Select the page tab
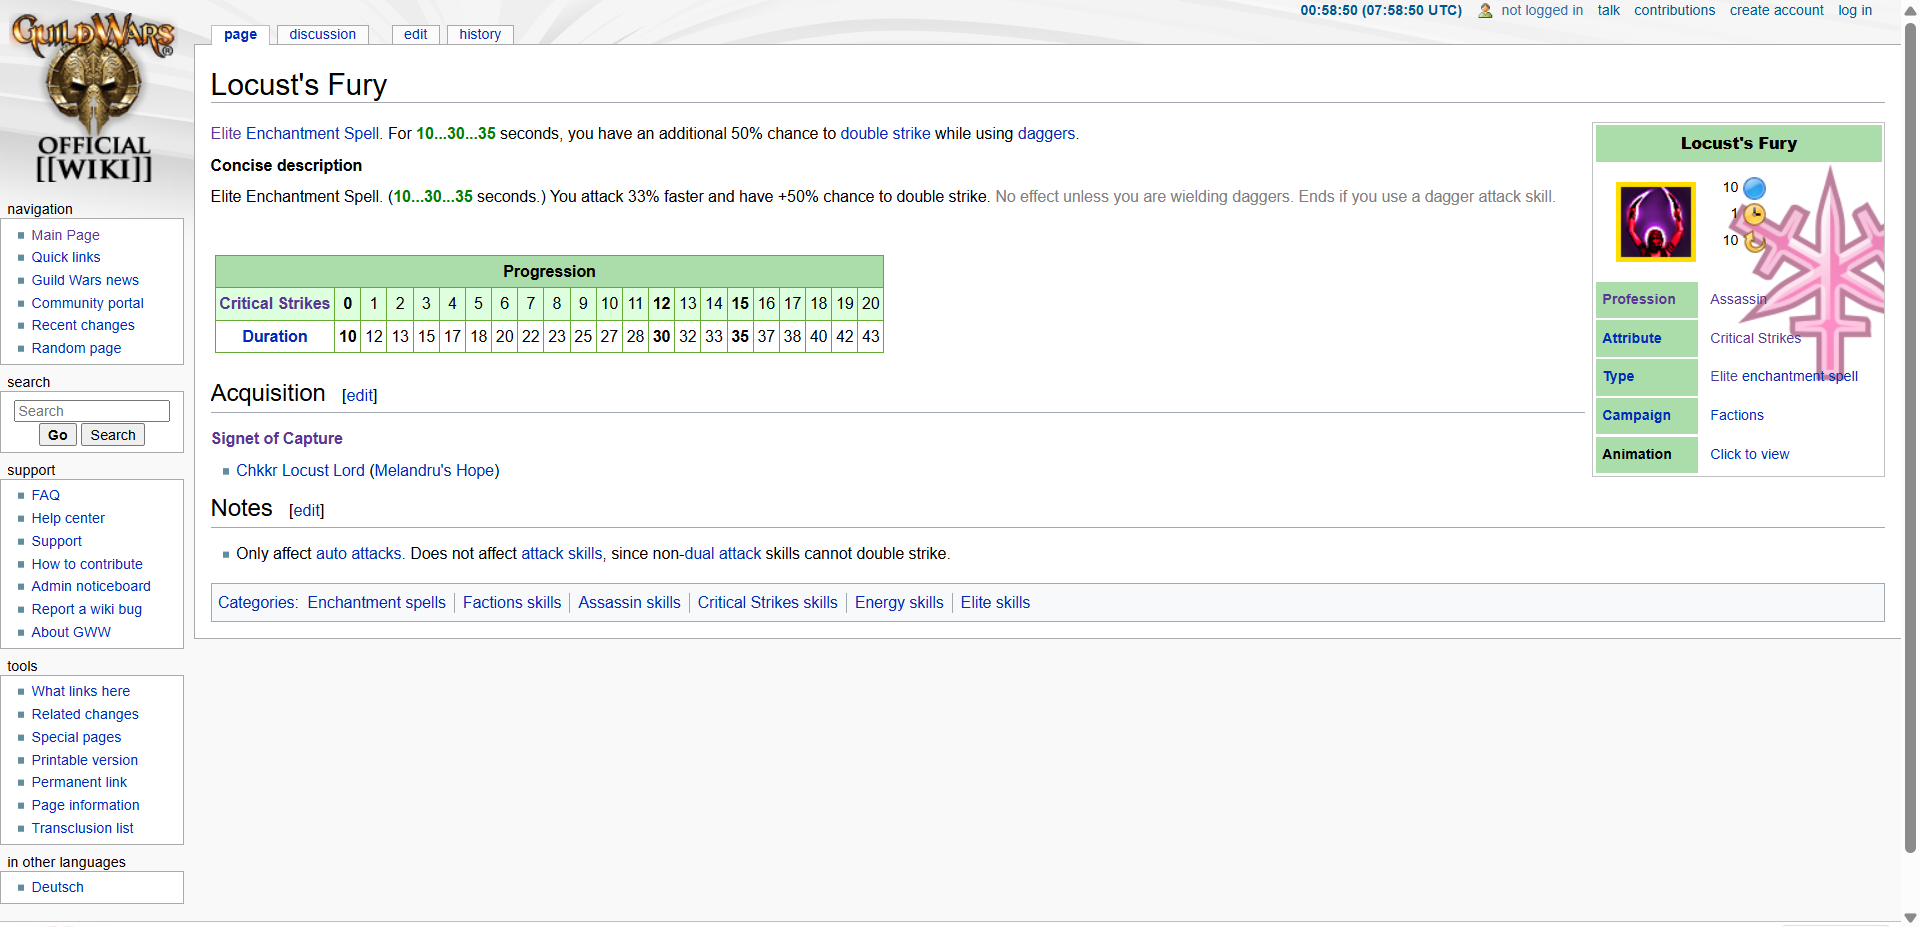Image resolution: width=1920 pixels, height=927 pixels. tap(240, 34)
